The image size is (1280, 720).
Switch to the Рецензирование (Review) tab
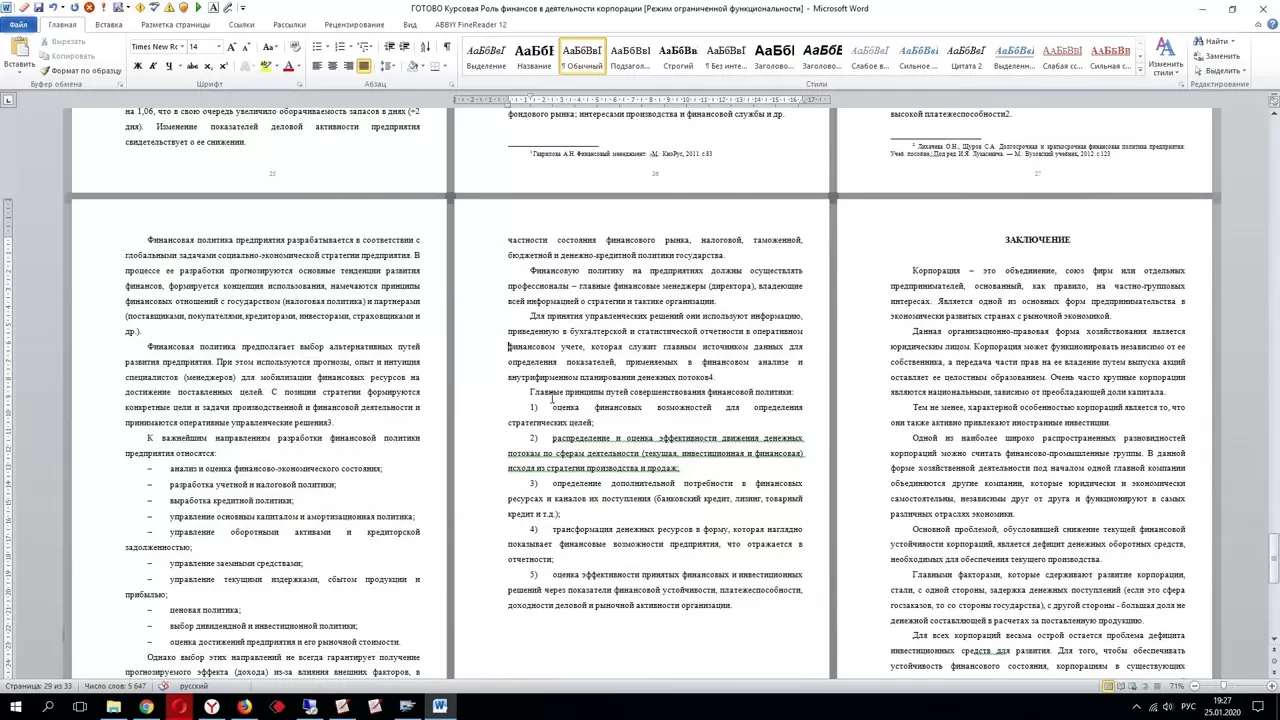[354, 24]
